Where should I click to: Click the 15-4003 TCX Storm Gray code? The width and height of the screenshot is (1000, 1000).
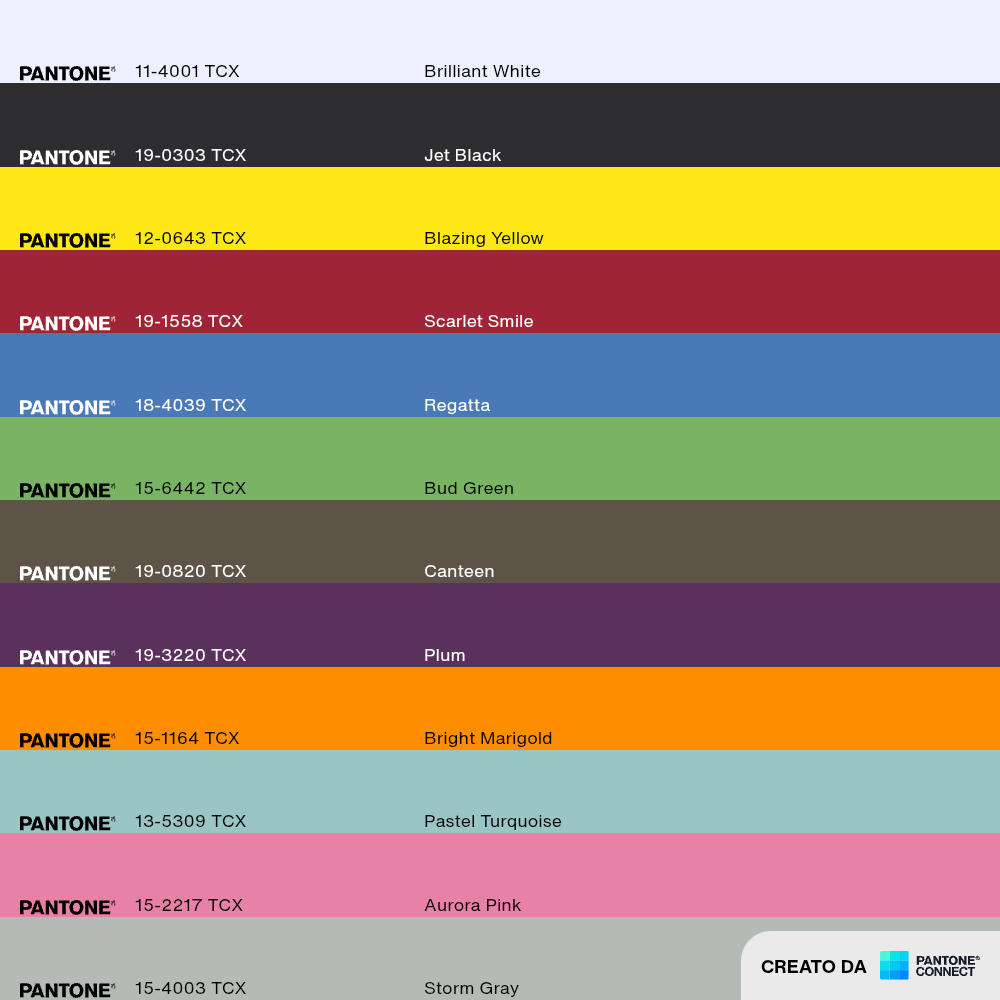(x=190, y=989)
